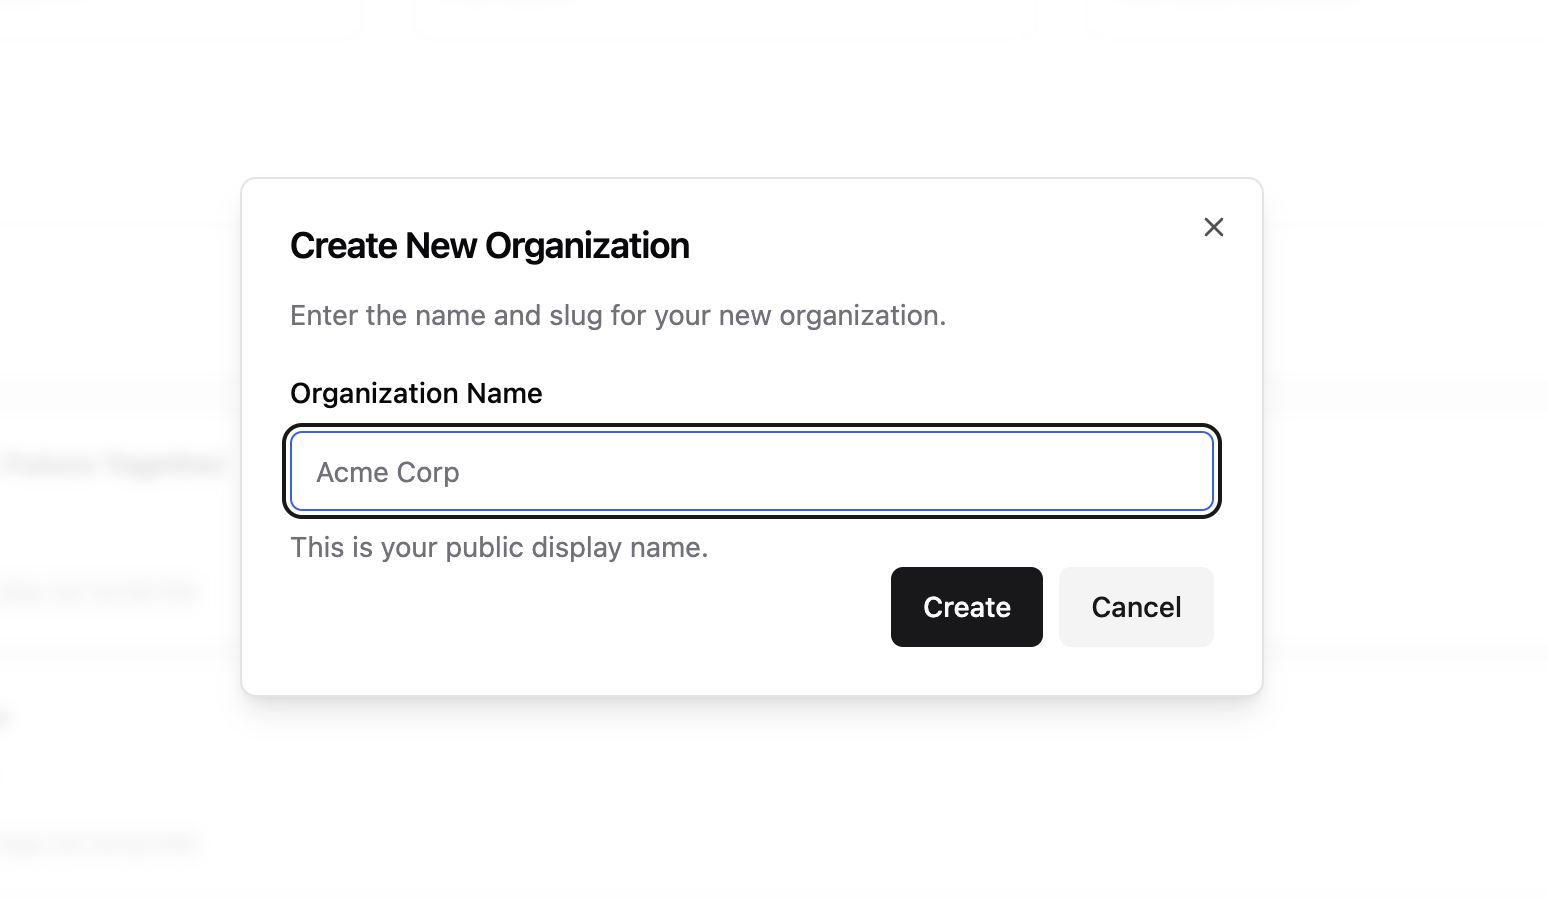
Task: Cancel organization creation
Action: (x=1136, y=607)
